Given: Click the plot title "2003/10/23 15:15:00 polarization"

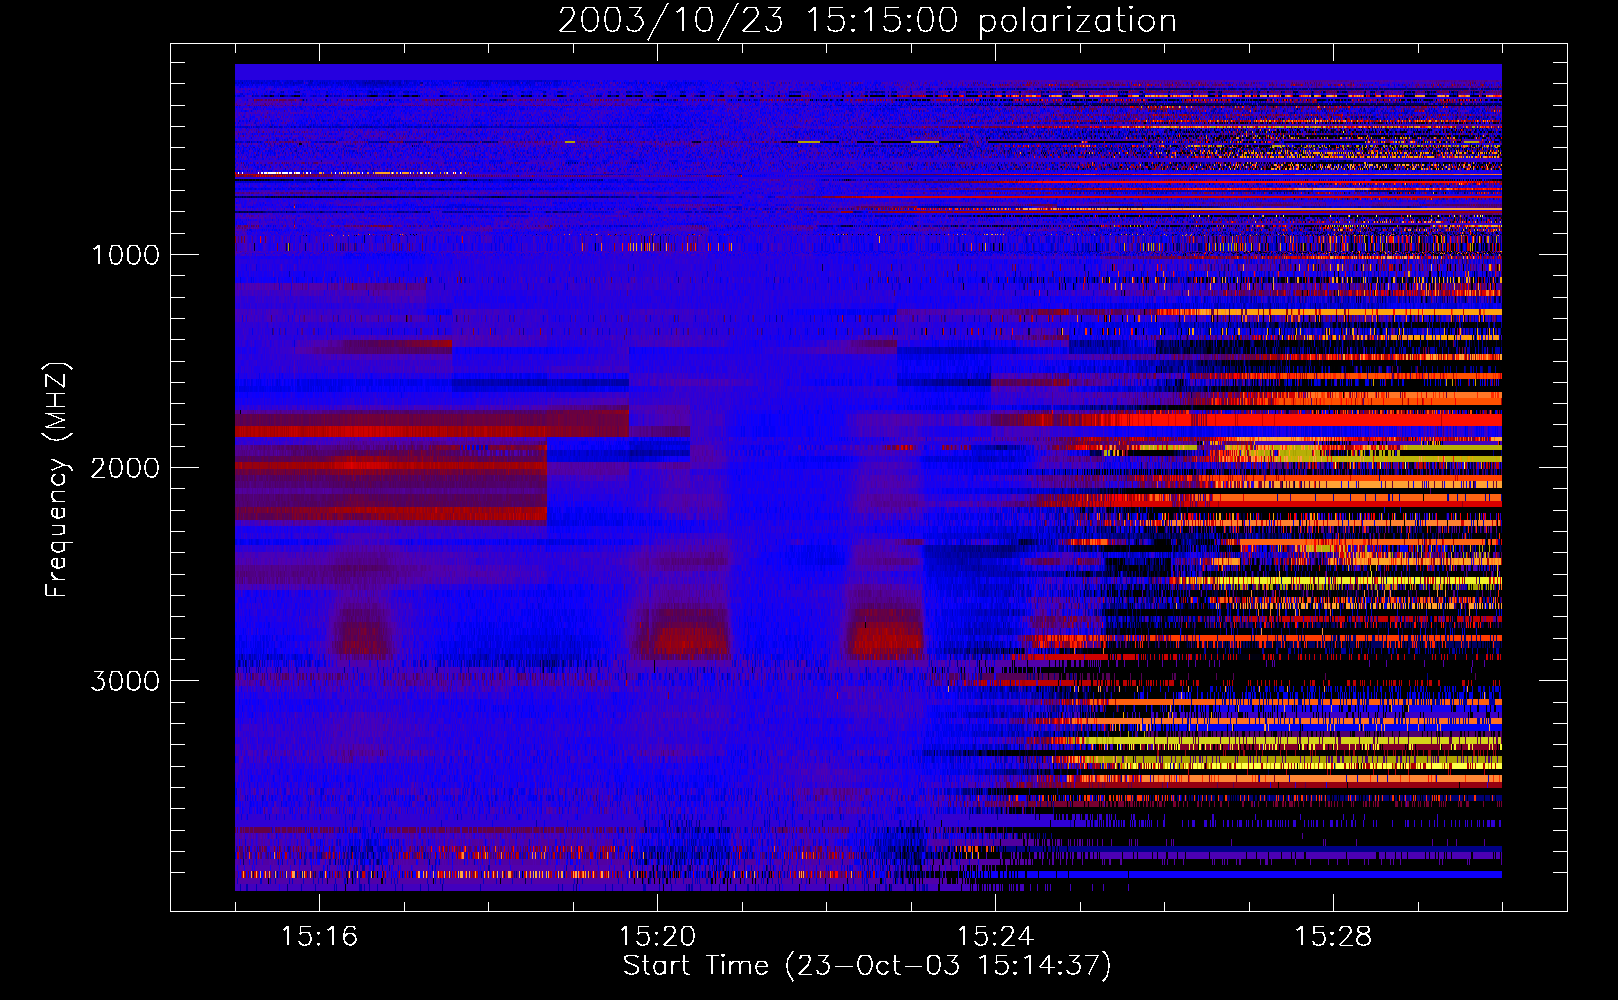Looking at the screenshot, I should [867, 21].
